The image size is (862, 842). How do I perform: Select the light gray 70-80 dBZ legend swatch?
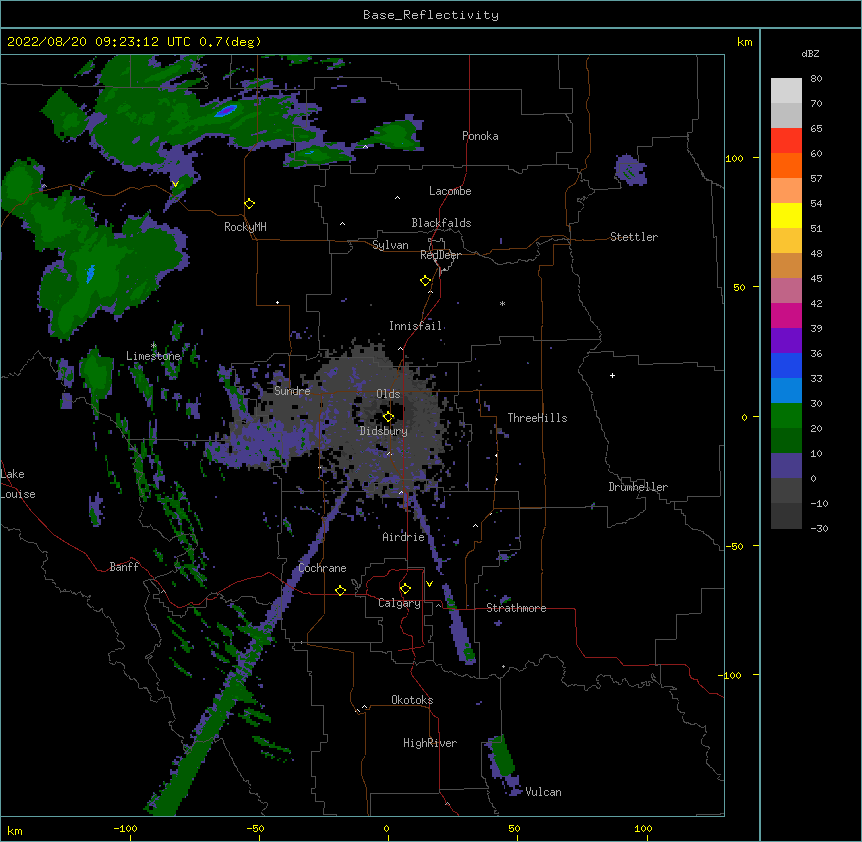point(786,91)
